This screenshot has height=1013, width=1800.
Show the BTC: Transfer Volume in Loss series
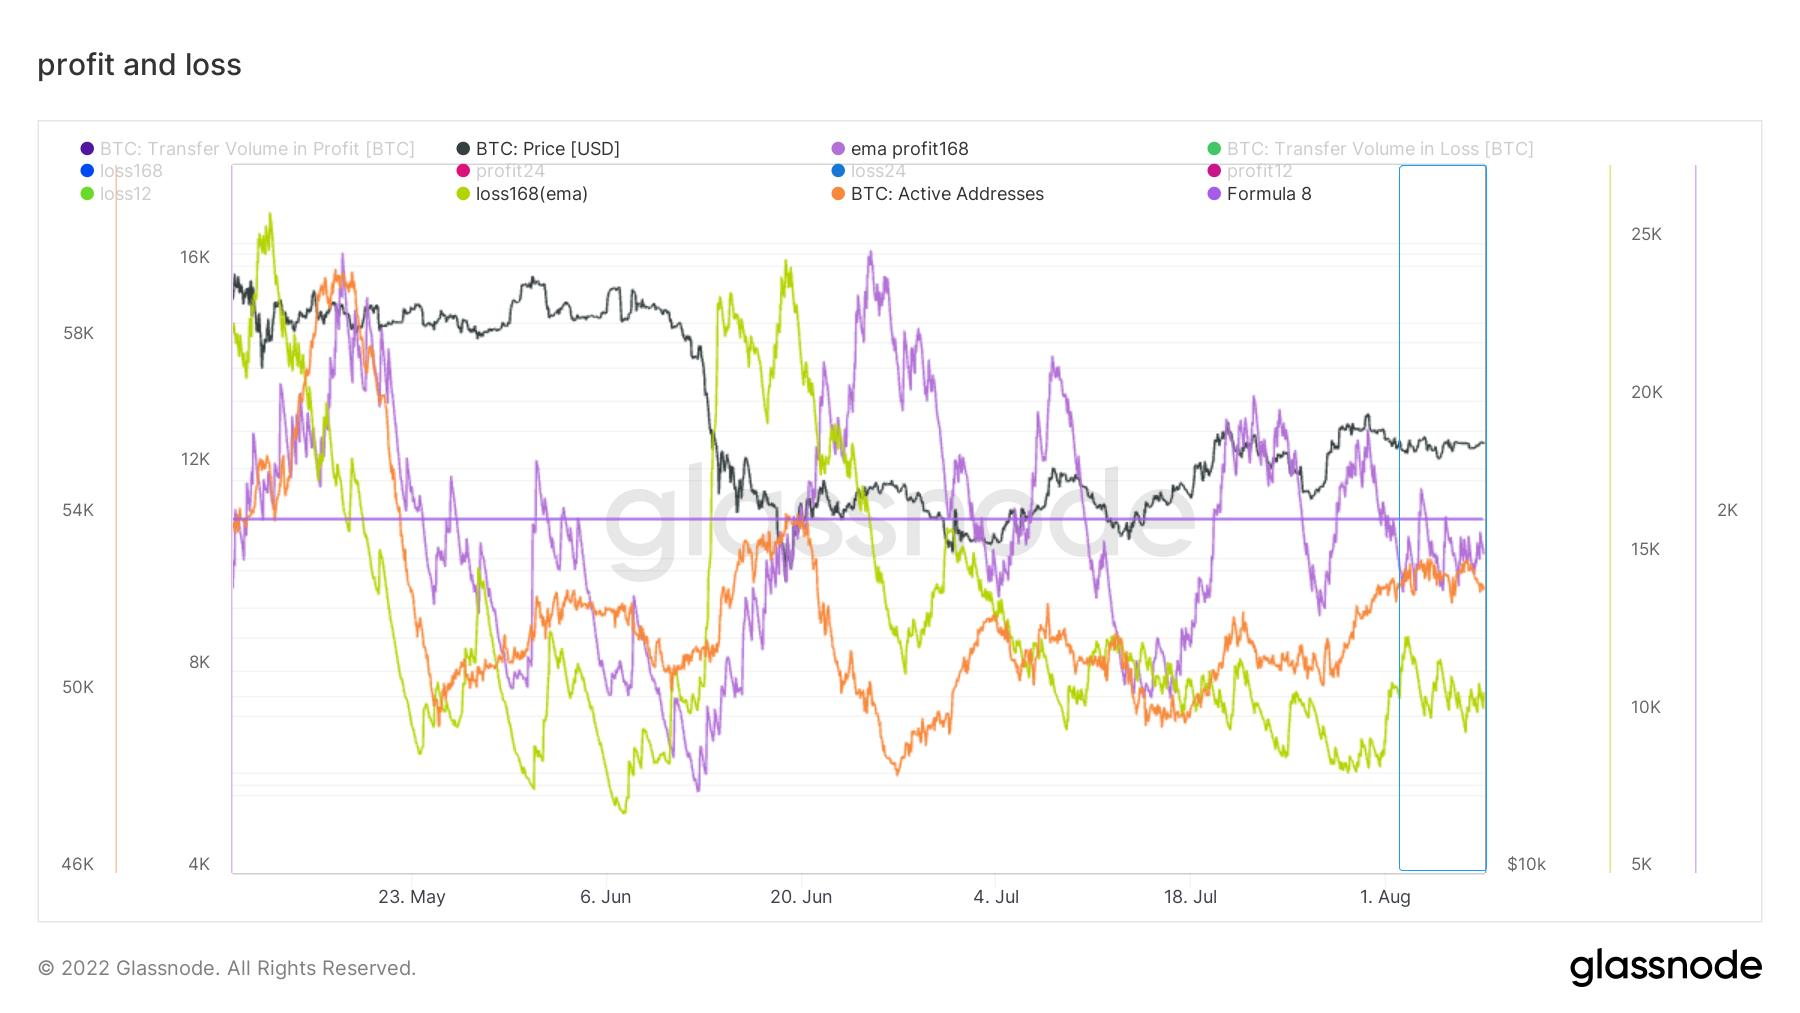point(1379,149)
